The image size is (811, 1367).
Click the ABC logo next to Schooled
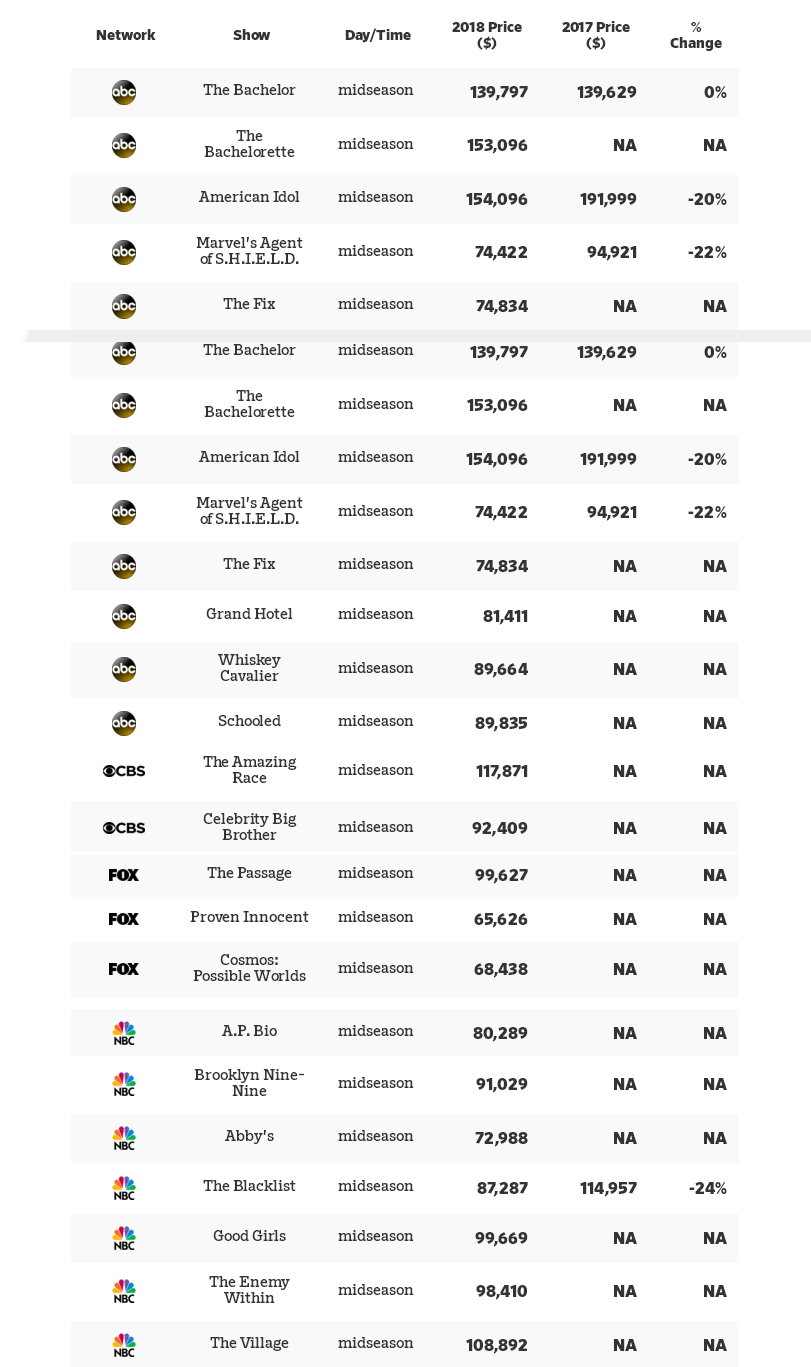pos(124,723)
